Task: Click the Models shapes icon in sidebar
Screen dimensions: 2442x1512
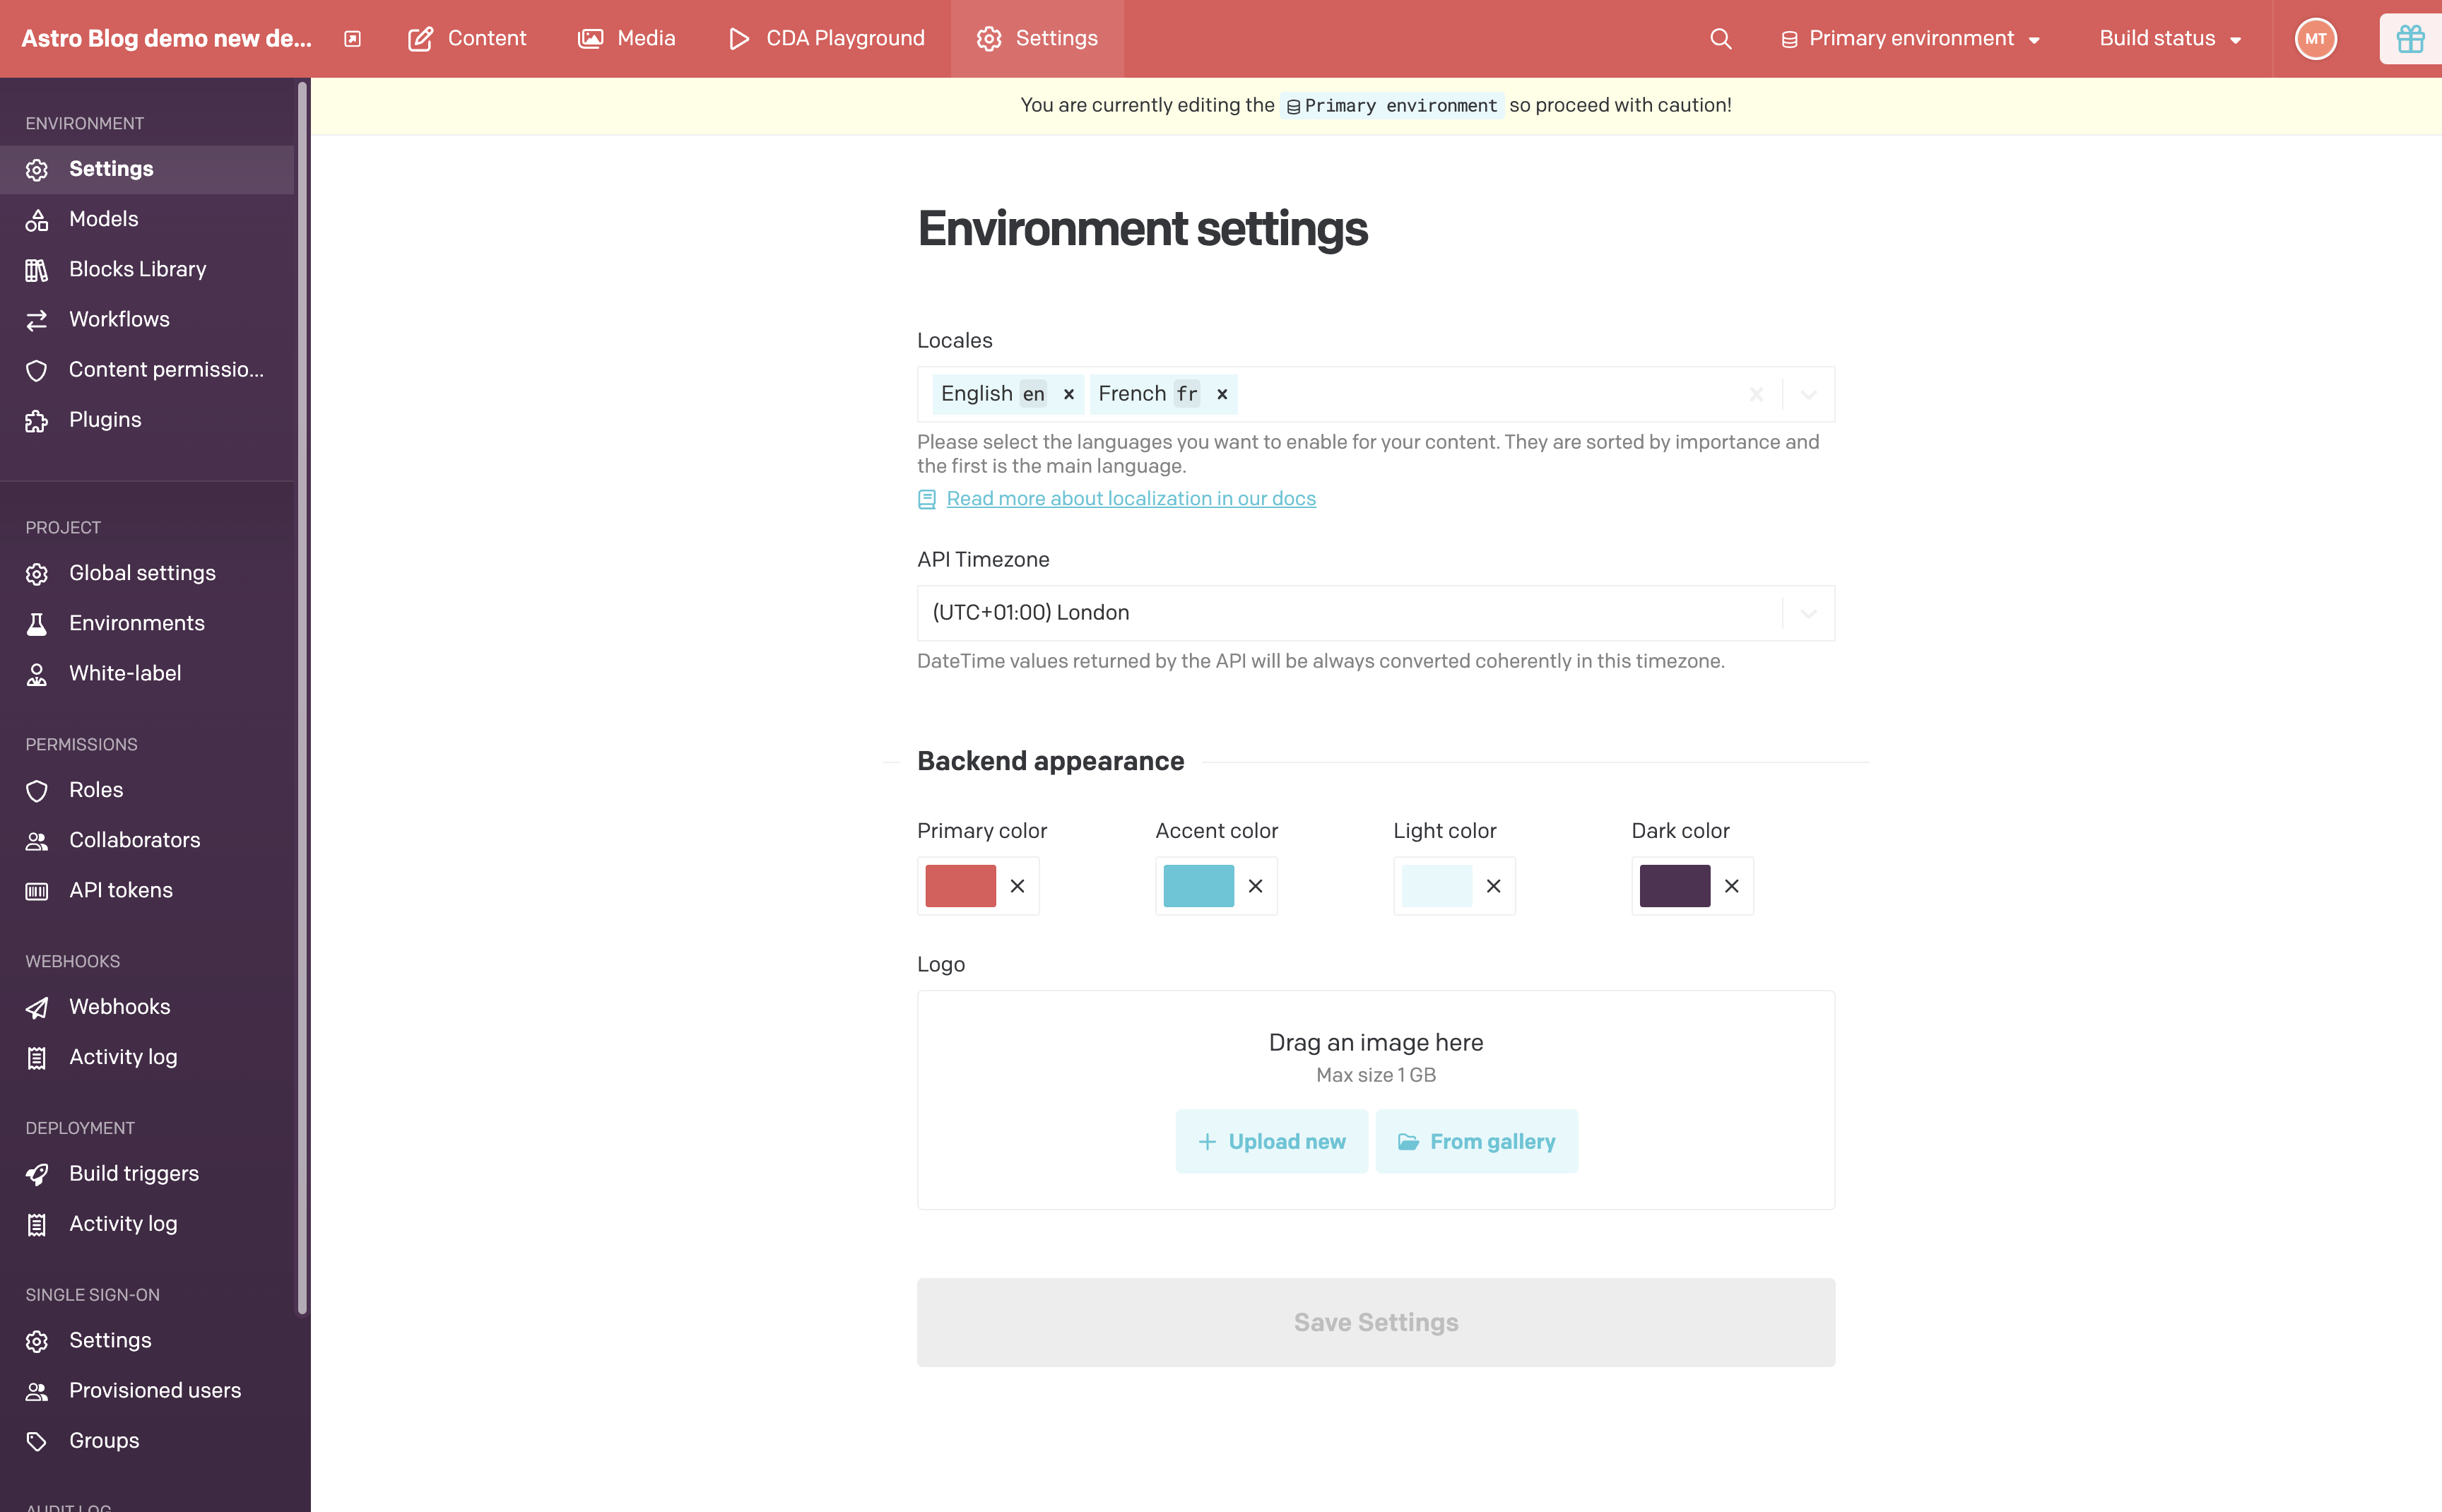Action: pos(37,220)
